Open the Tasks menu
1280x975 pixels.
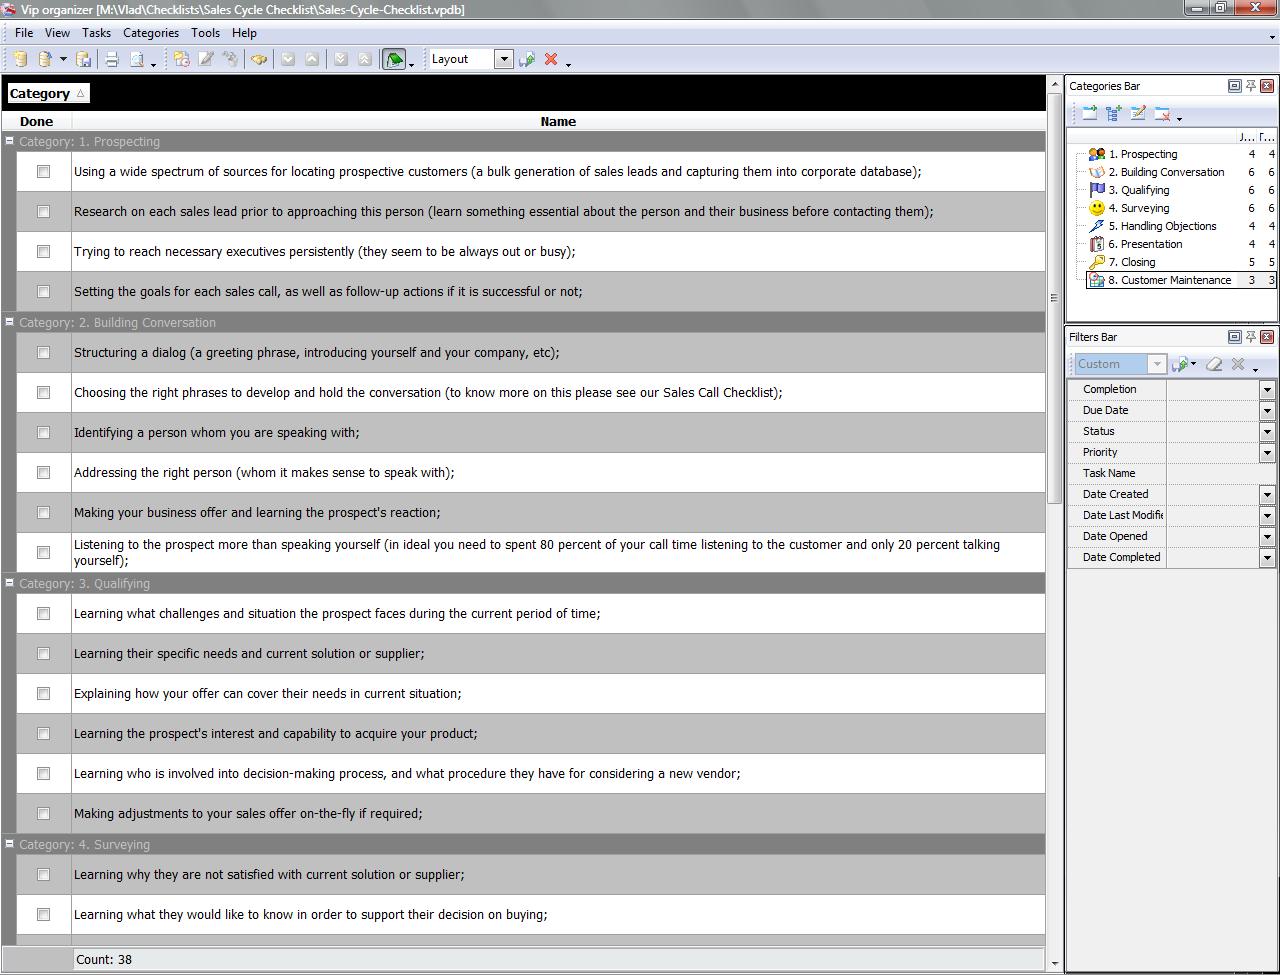[96, 32]
